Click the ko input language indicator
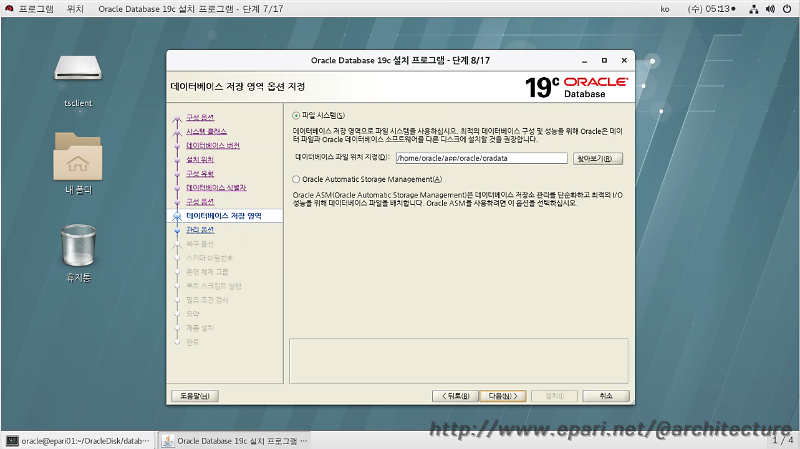The width and height of the screenshot is (800, 449). [x=665, y=9]
